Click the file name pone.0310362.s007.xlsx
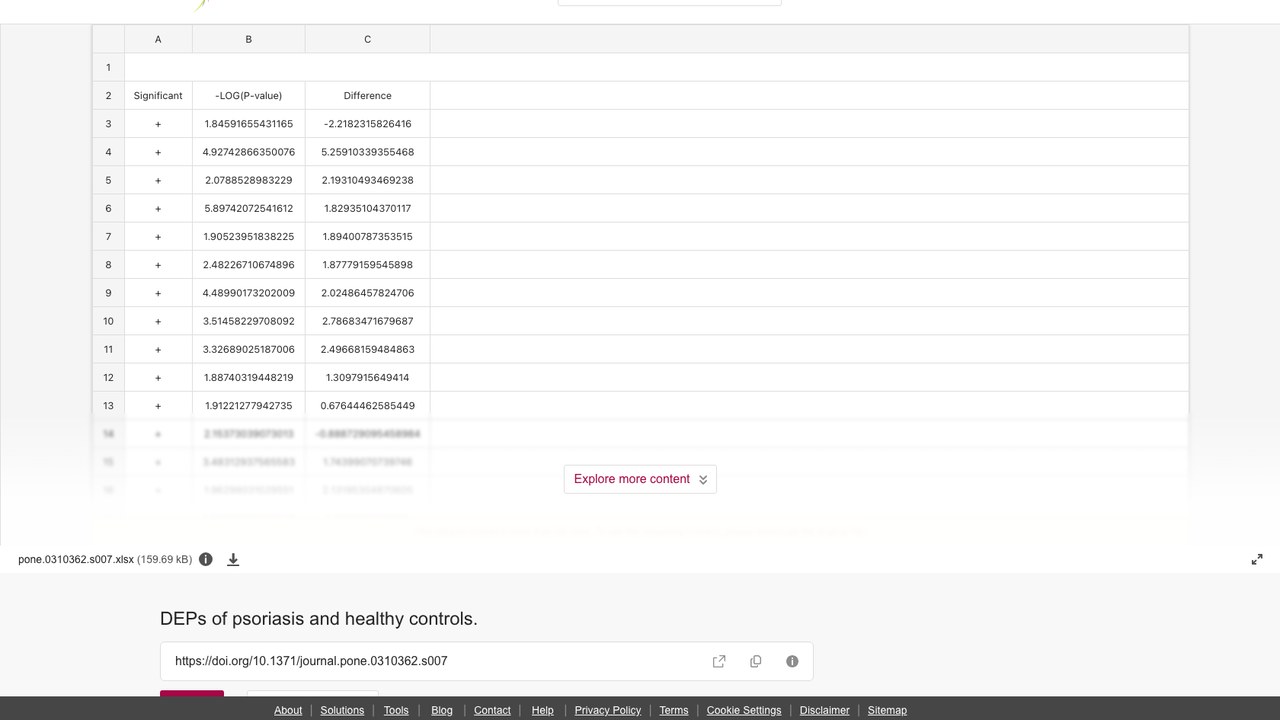 click(76, 560)
